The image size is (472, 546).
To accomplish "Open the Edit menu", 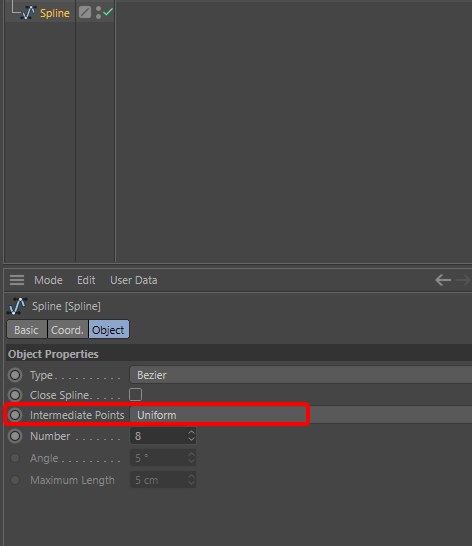I will (x=86, y=280).
